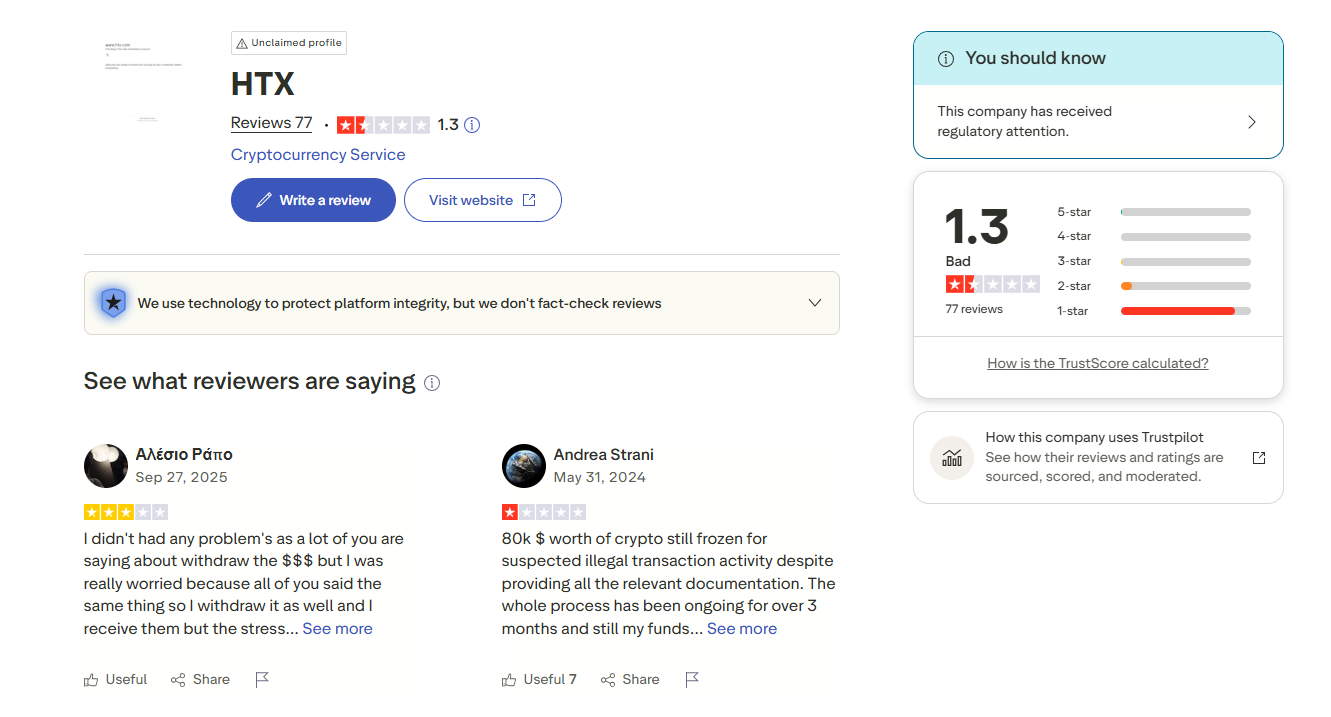Screen dimensions: 1331x717
Task: Click the 1-star label in rating breakdown
Action: [x=1074, y=311]
